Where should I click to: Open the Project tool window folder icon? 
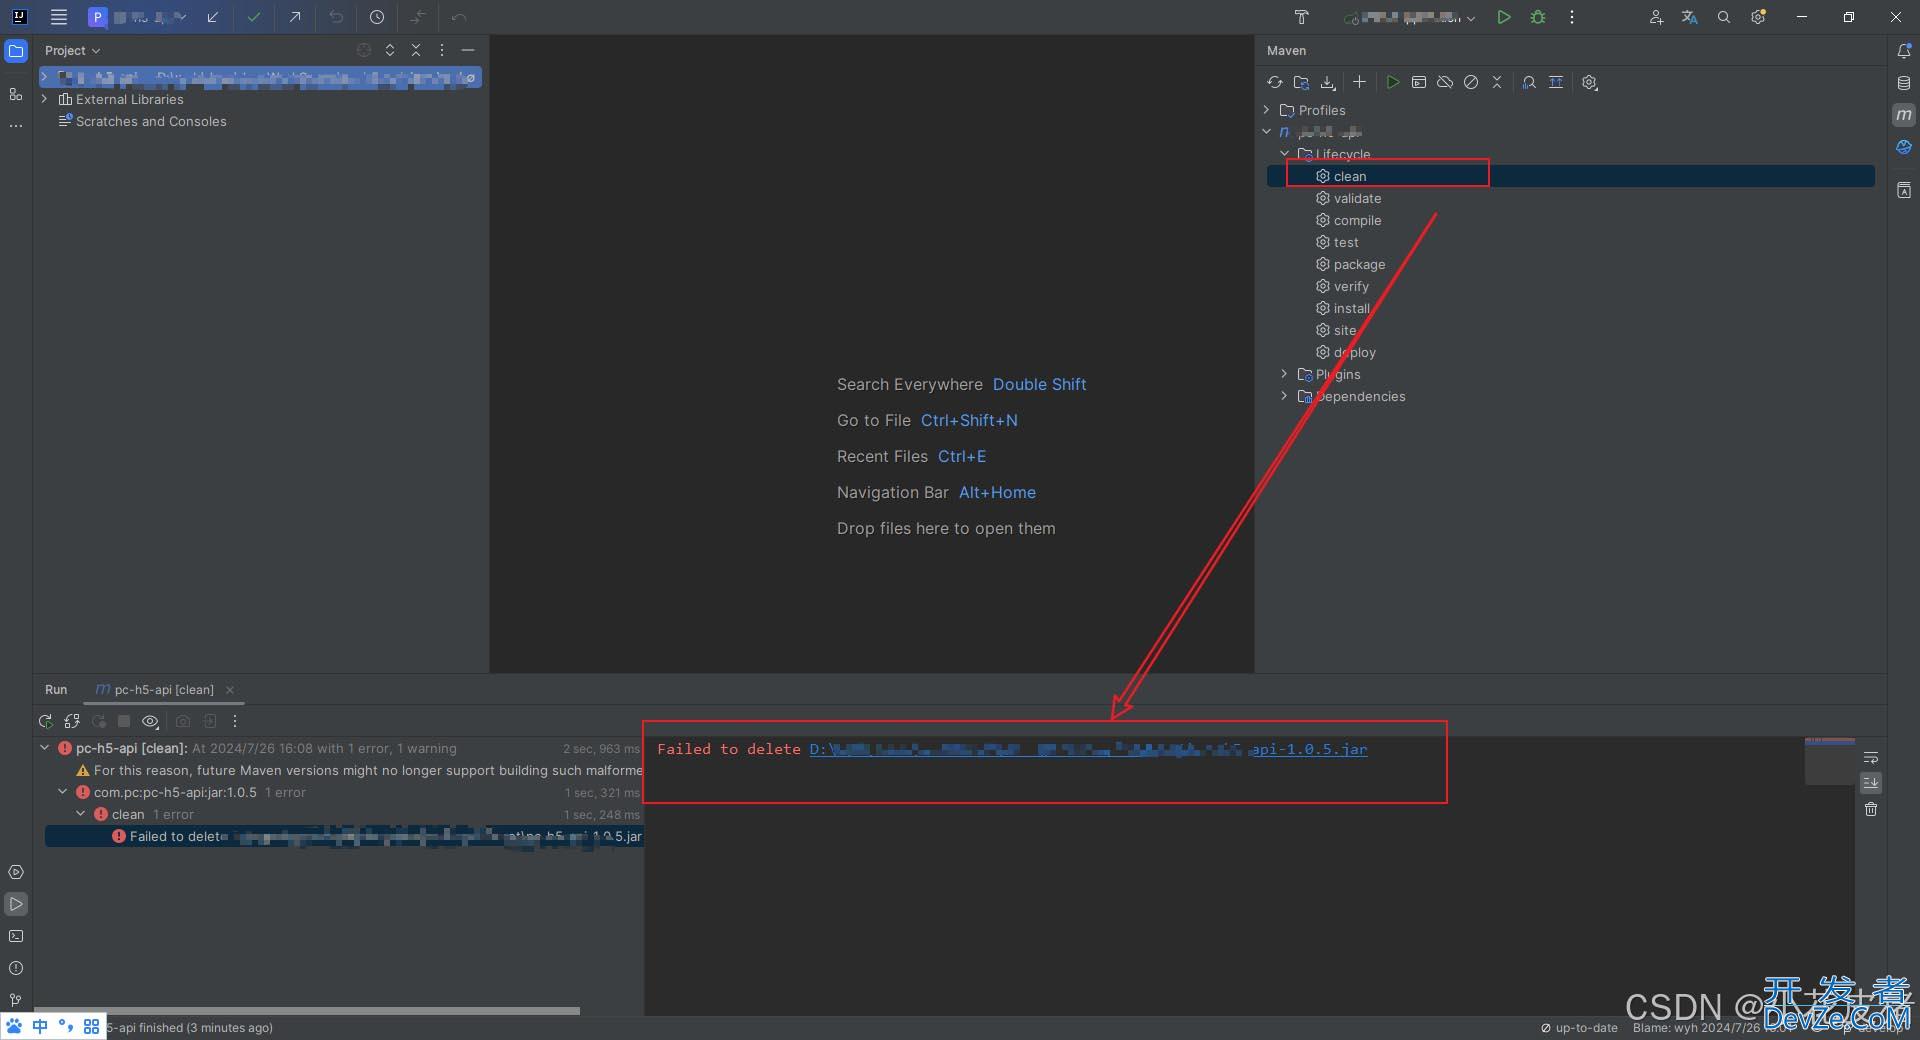tap(16, 51)
